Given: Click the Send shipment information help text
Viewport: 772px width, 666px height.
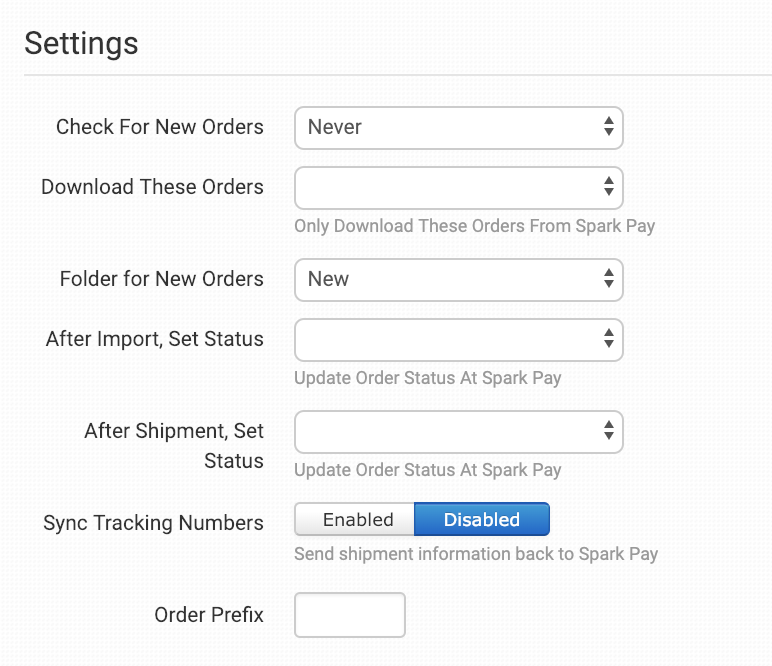Looking at the screenshot, I should pos(476,553).
